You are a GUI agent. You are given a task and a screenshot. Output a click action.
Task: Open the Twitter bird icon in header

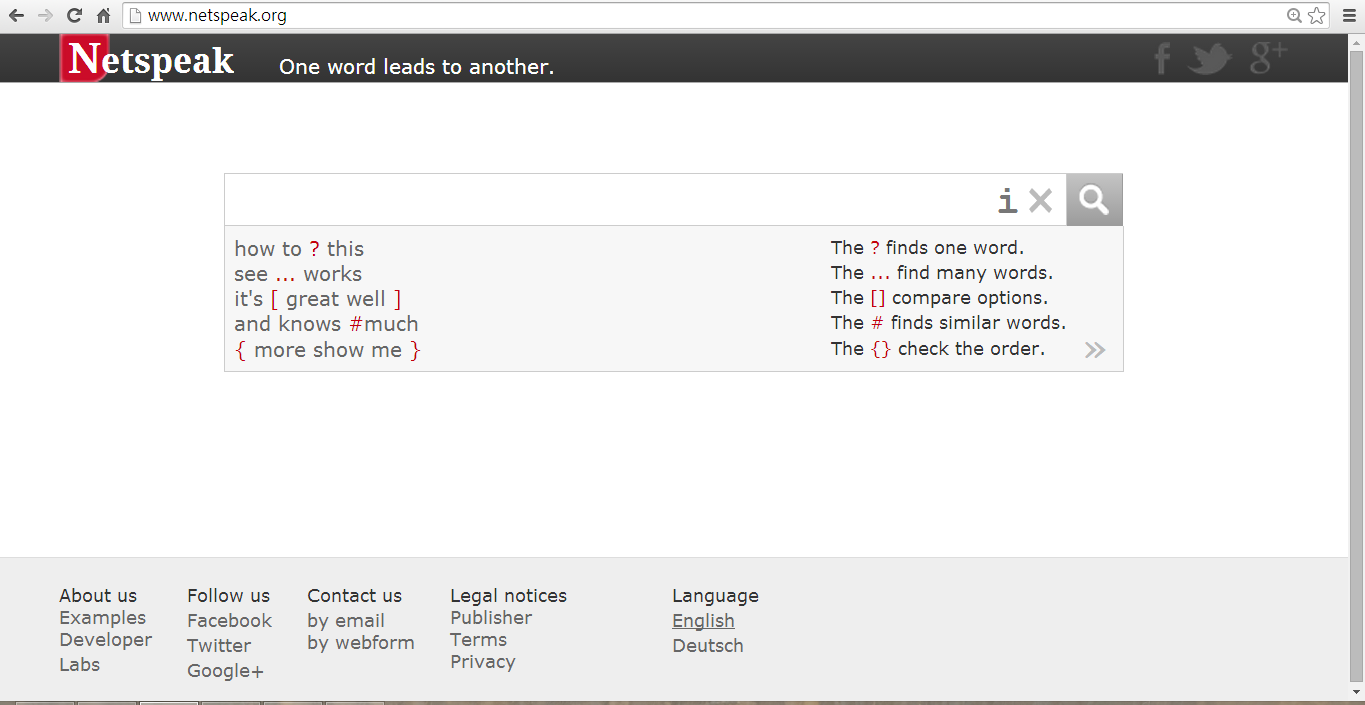click(1209, 59)
